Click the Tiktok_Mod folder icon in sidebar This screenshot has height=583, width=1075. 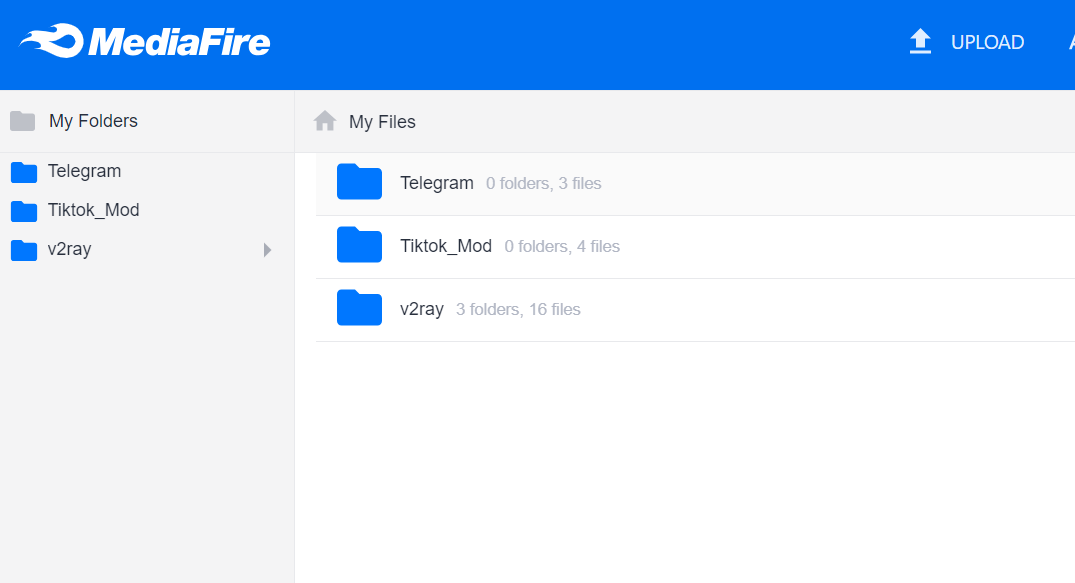pos(24,211)
